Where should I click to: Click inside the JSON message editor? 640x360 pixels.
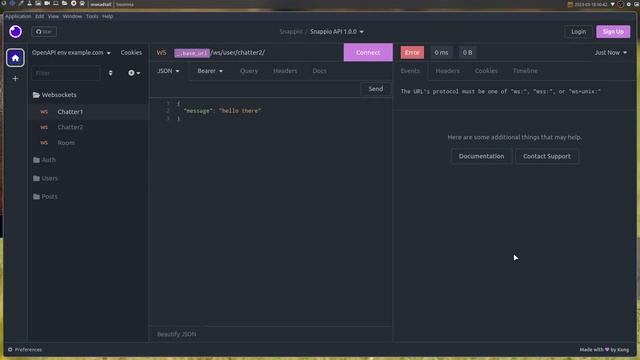pos(271,212)
